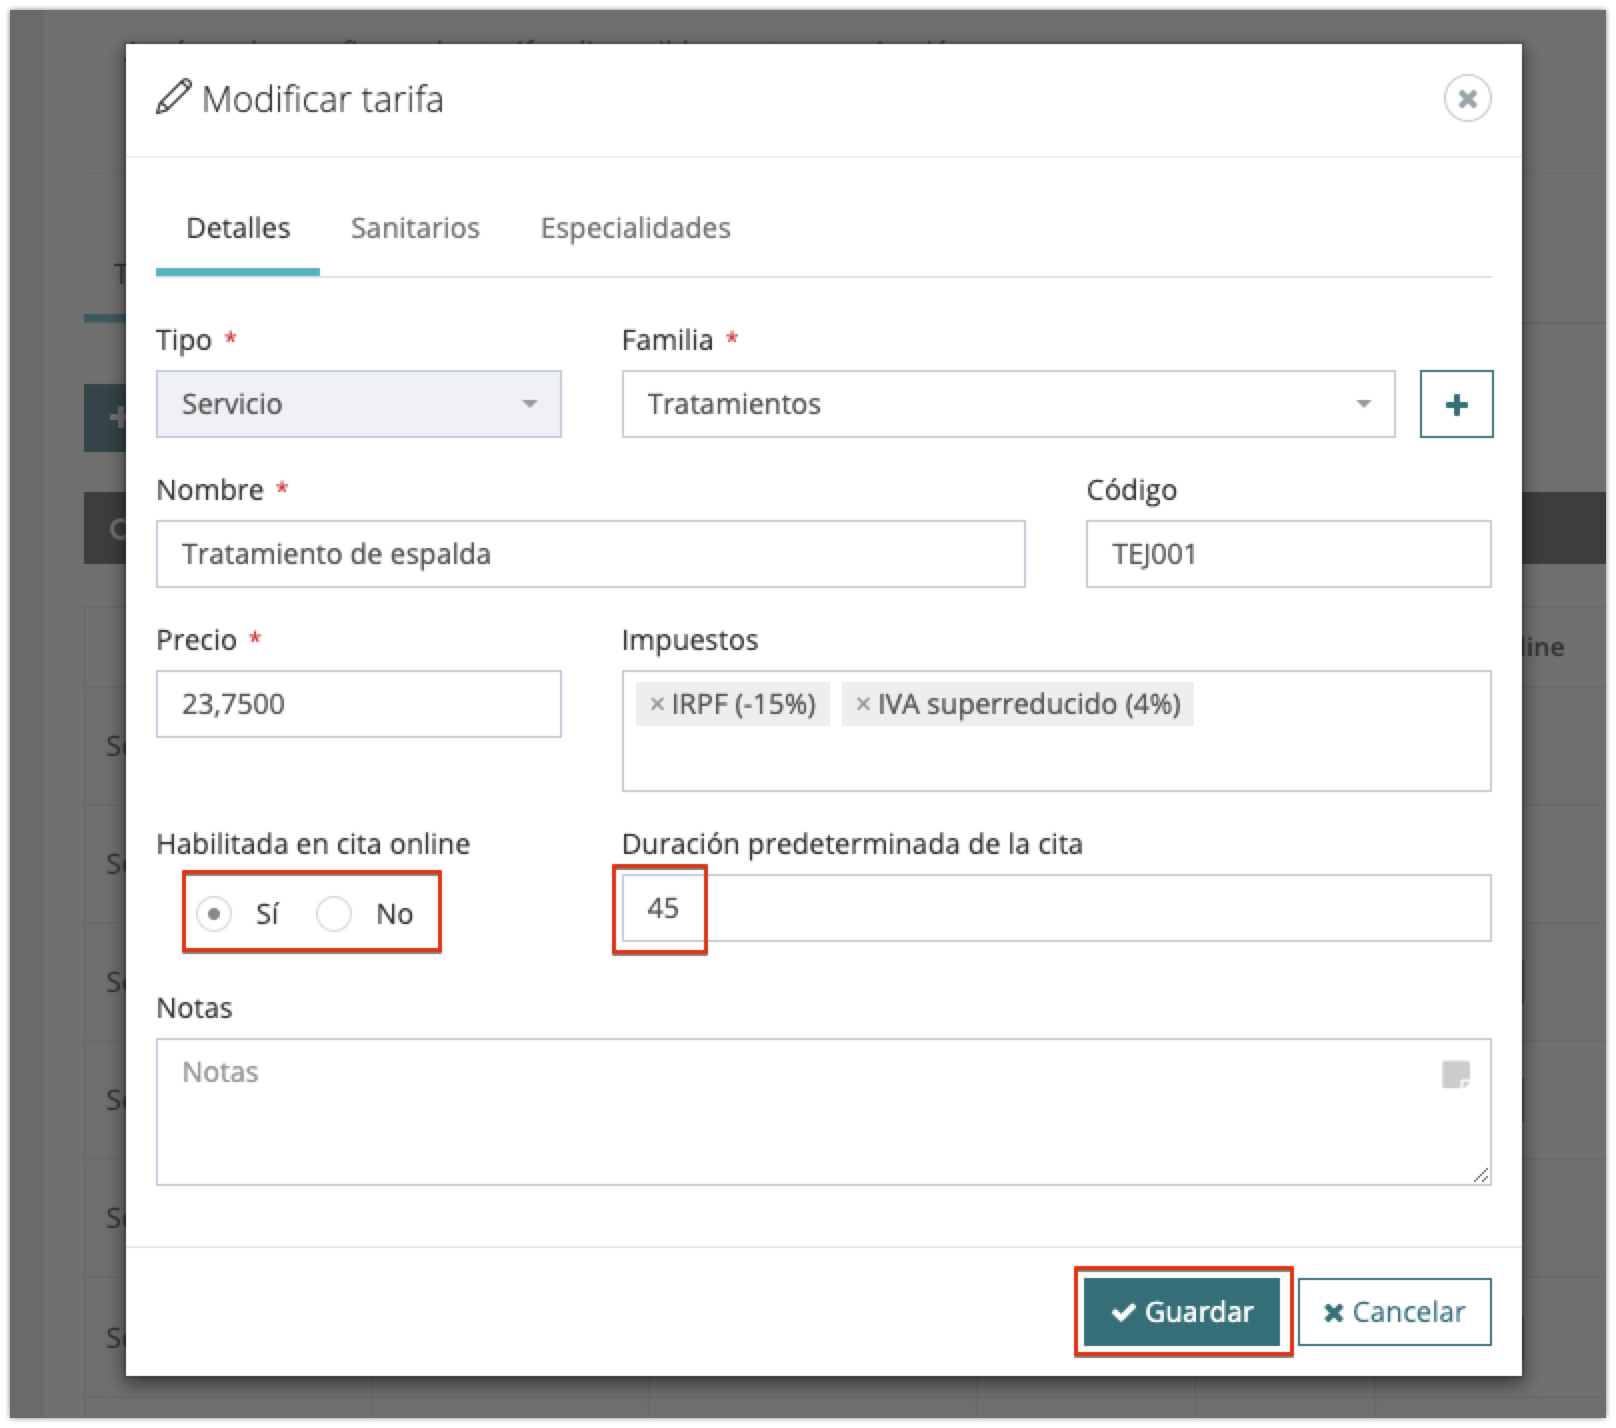Screen dimensions: 1616x1428
Task: Click the Cancelar button
Action: (x=1394, y=1312)
